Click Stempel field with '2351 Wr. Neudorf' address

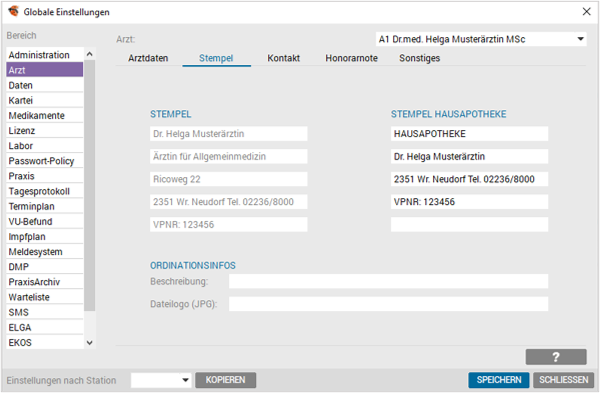click(228, 202)
